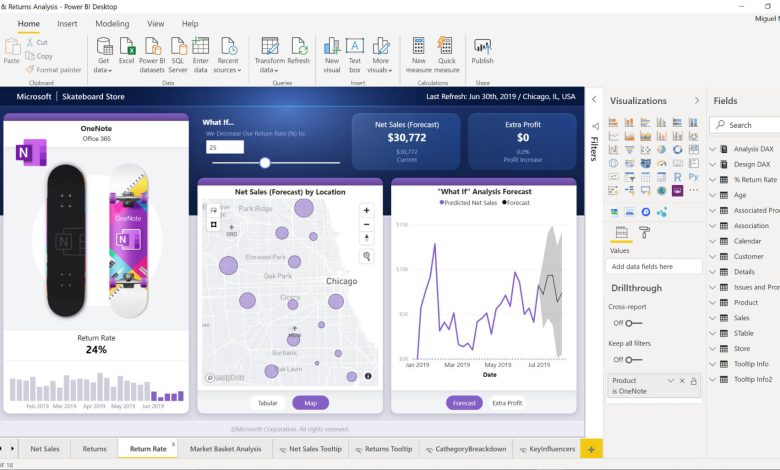Open More visuals menu
This screenshot has width=780, height=470.
[x=380, y=55]
